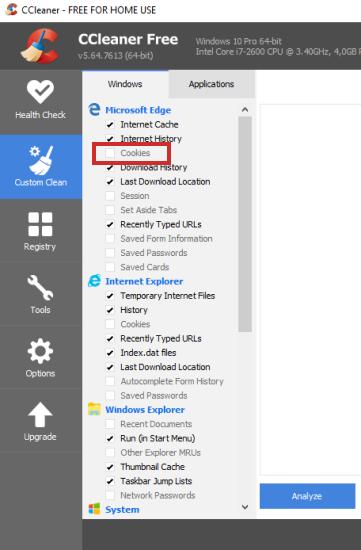Click Internet Explorer History label
This screenshot has width=361, height=550.
point(134,310)
